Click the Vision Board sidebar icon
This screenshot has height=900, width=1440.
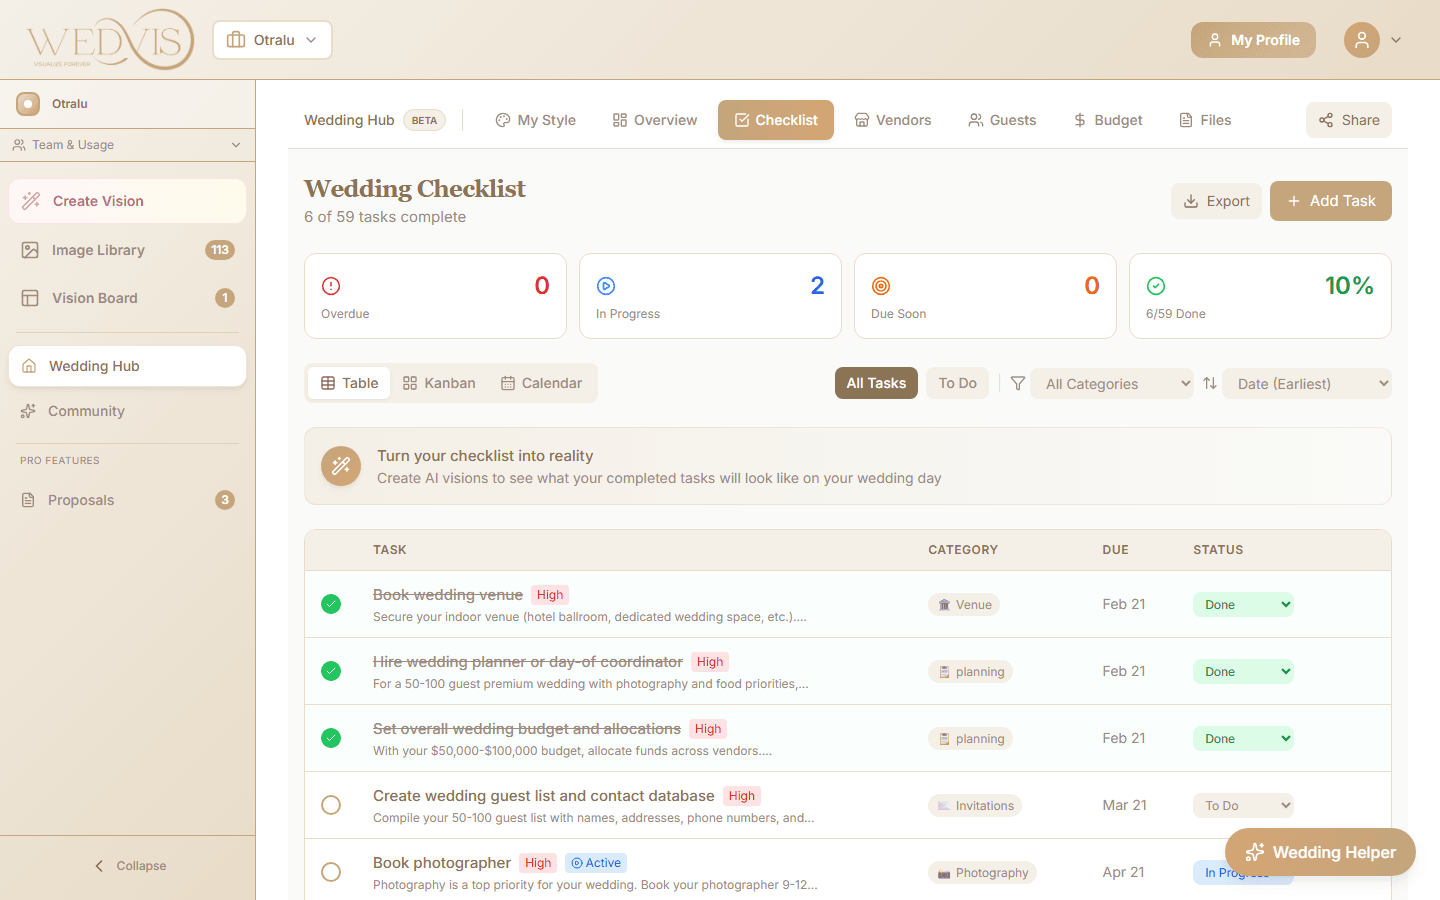pyautogui.click(x=31, y=297)
